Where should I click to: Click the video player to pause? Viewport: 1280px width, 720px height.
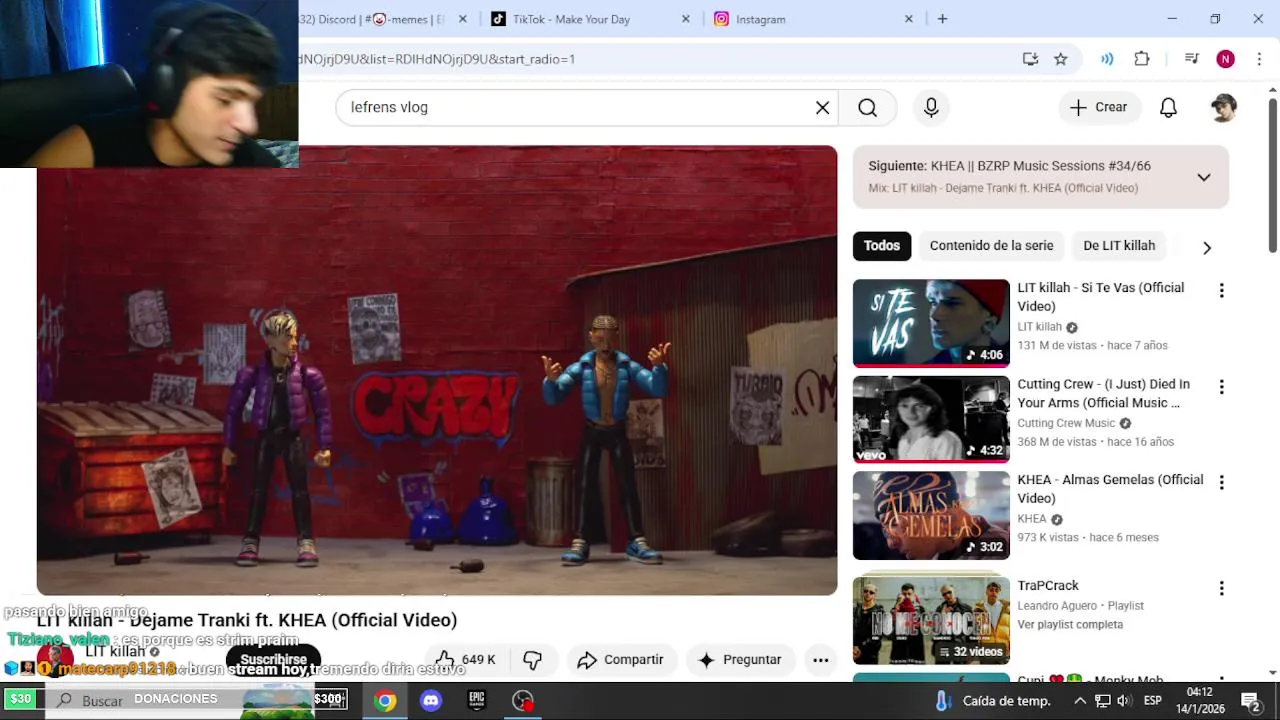pyautogui.click(x=437, y=371)
